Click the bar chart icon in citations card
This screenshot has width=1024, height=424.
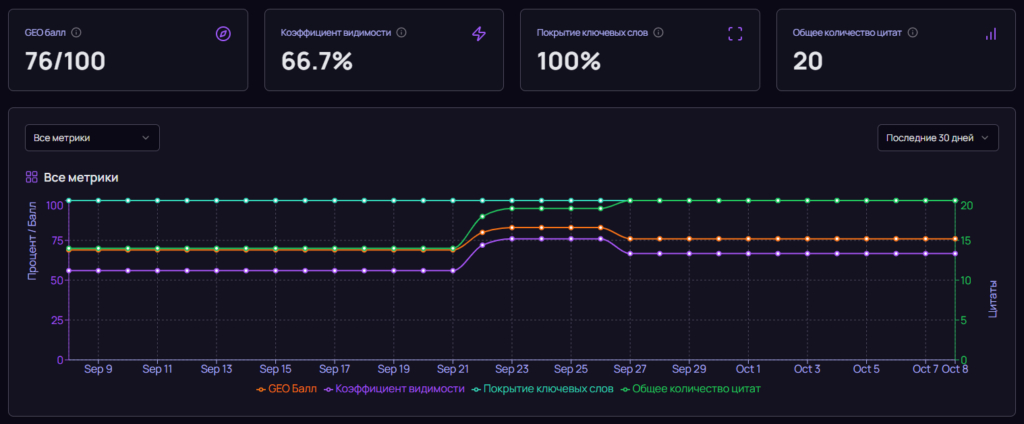[991, 34]
